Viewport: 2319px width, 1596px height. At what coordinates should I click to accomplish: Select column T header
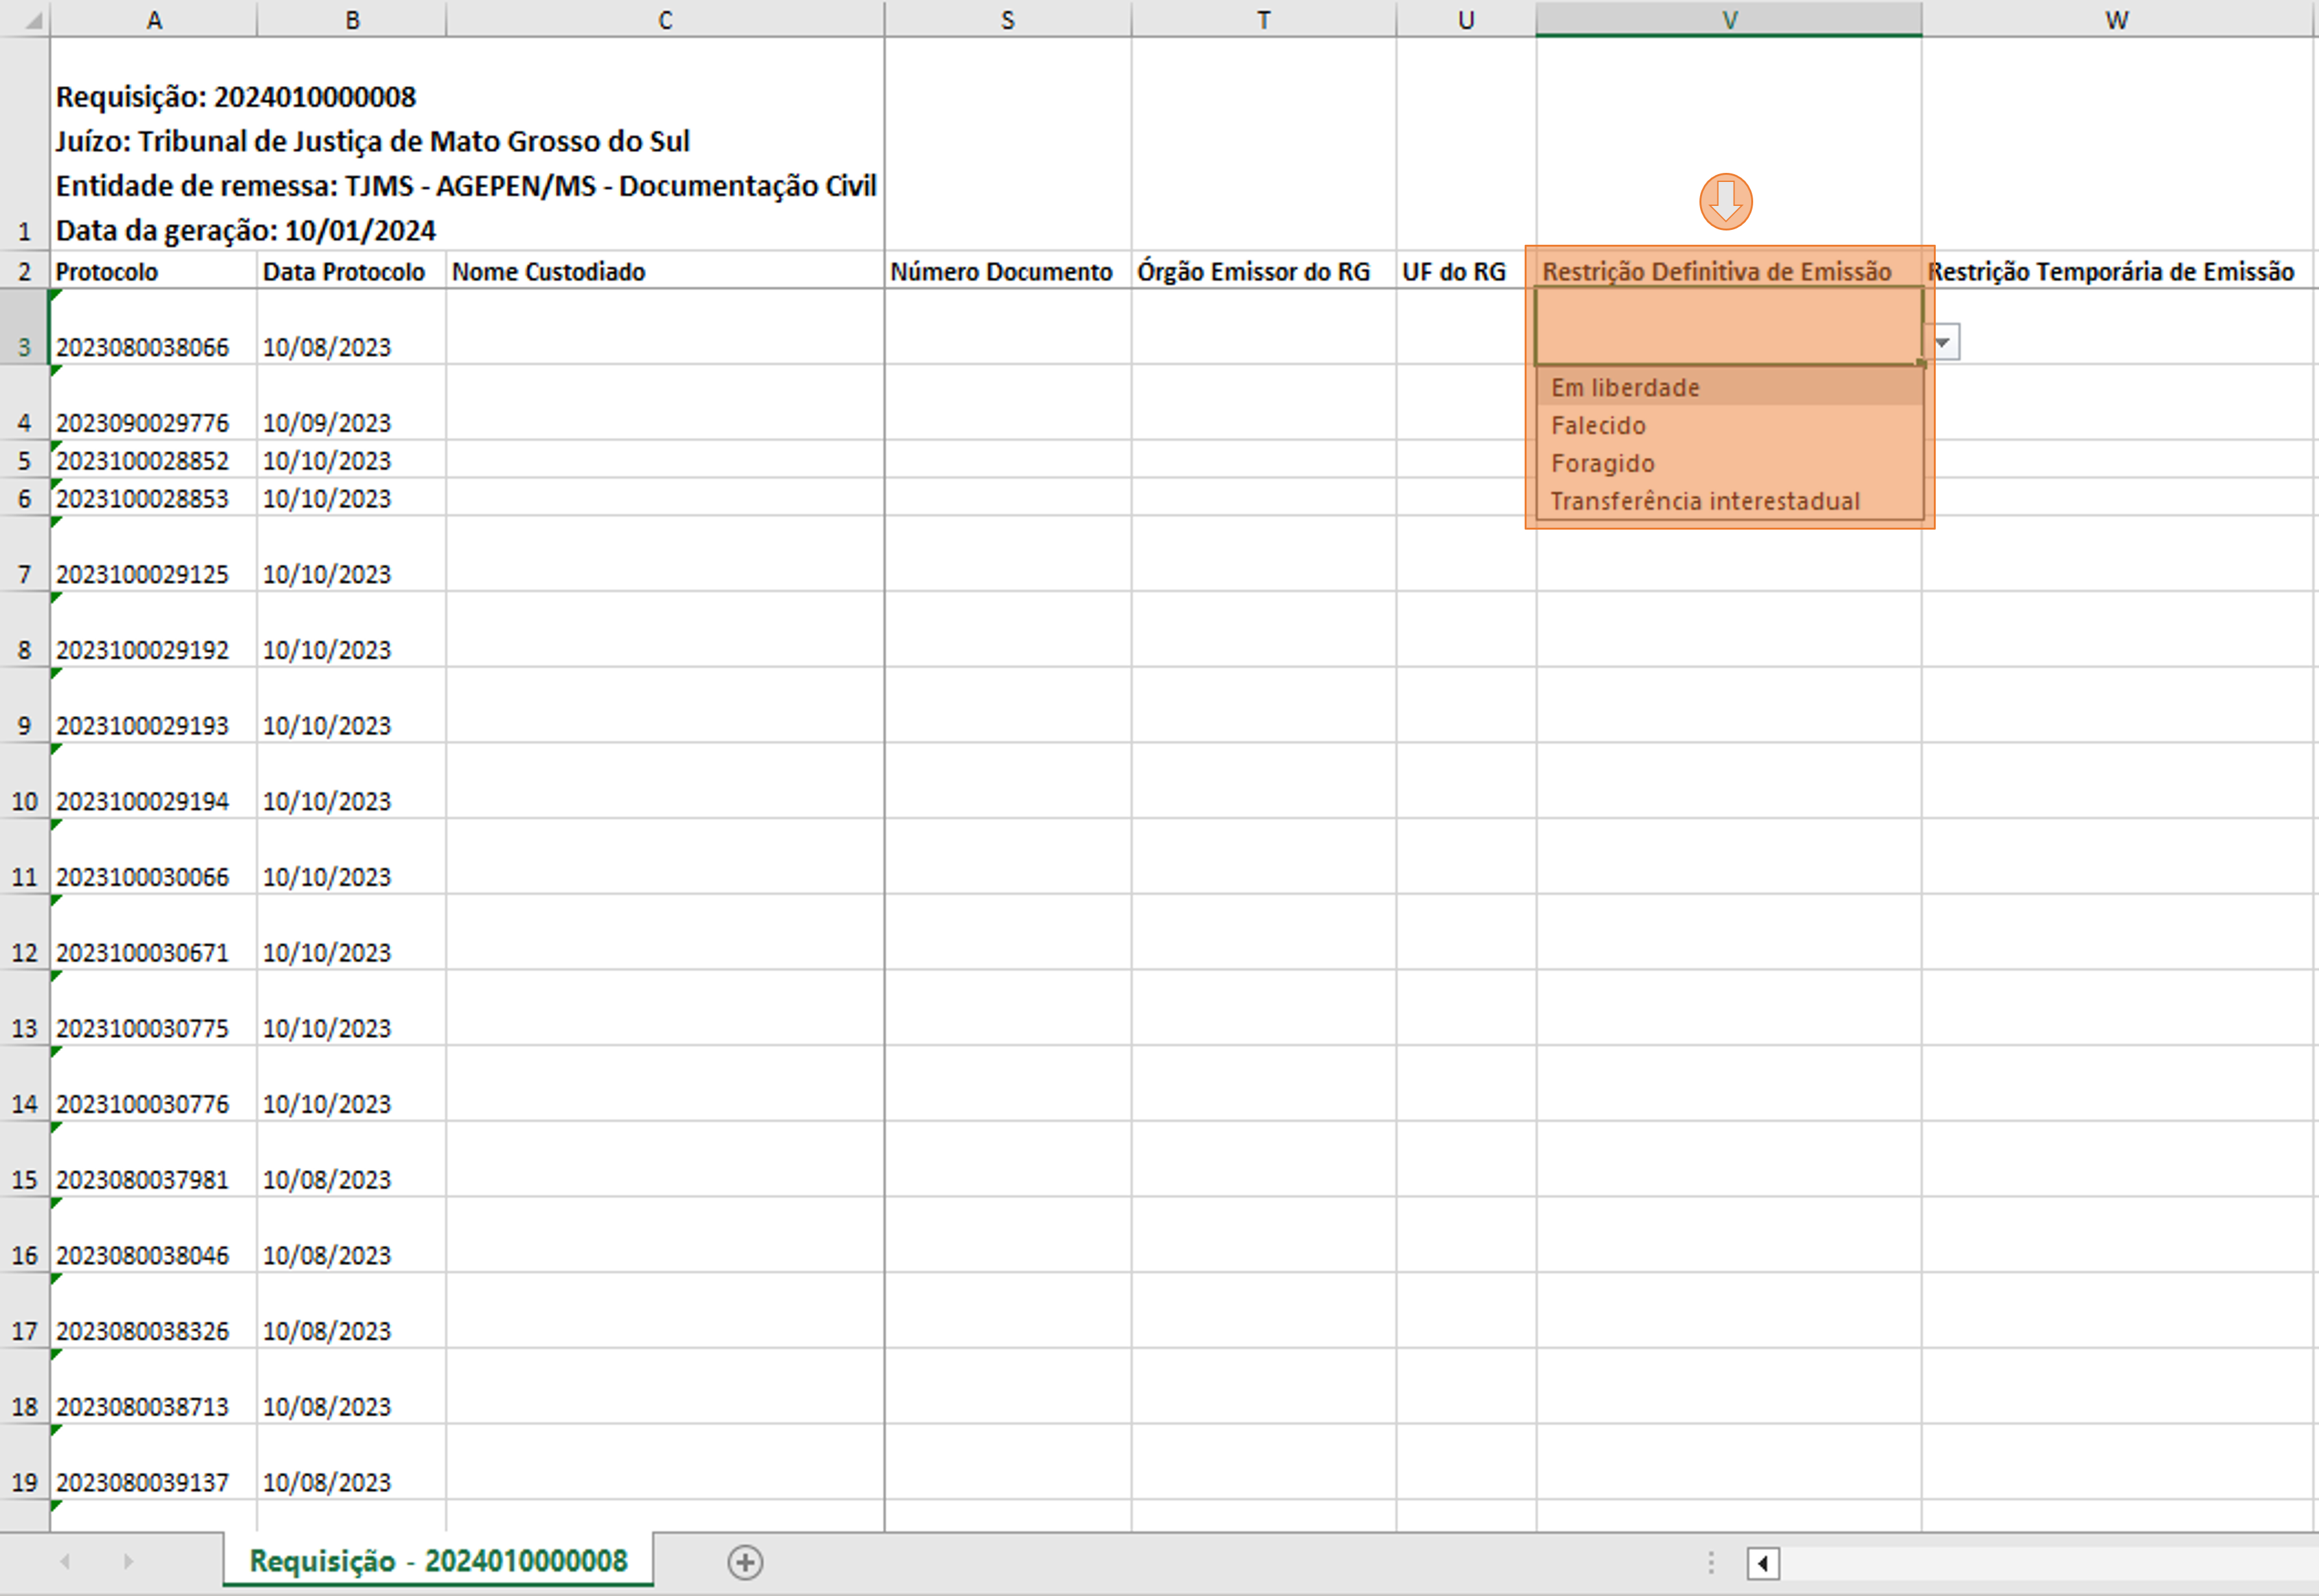coord(1264,19)
